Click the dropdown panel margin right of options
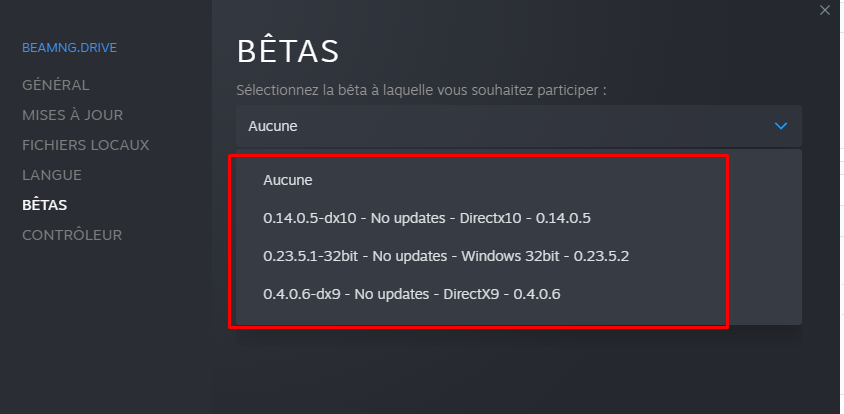This screenshot has width=844, height=414. point(765,237)
